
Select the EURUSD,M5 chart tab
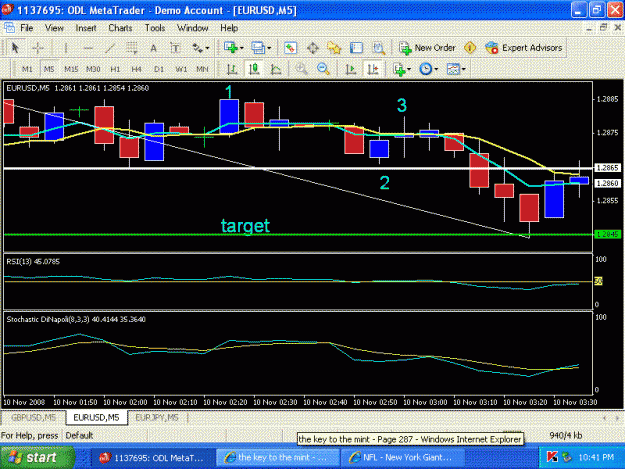click(x=96, y=418)
